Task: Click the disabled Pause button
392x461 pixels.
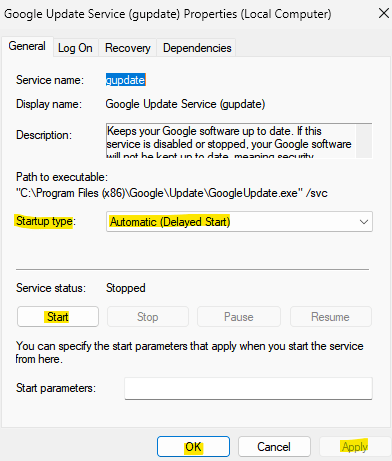Action: coord(239,317)
